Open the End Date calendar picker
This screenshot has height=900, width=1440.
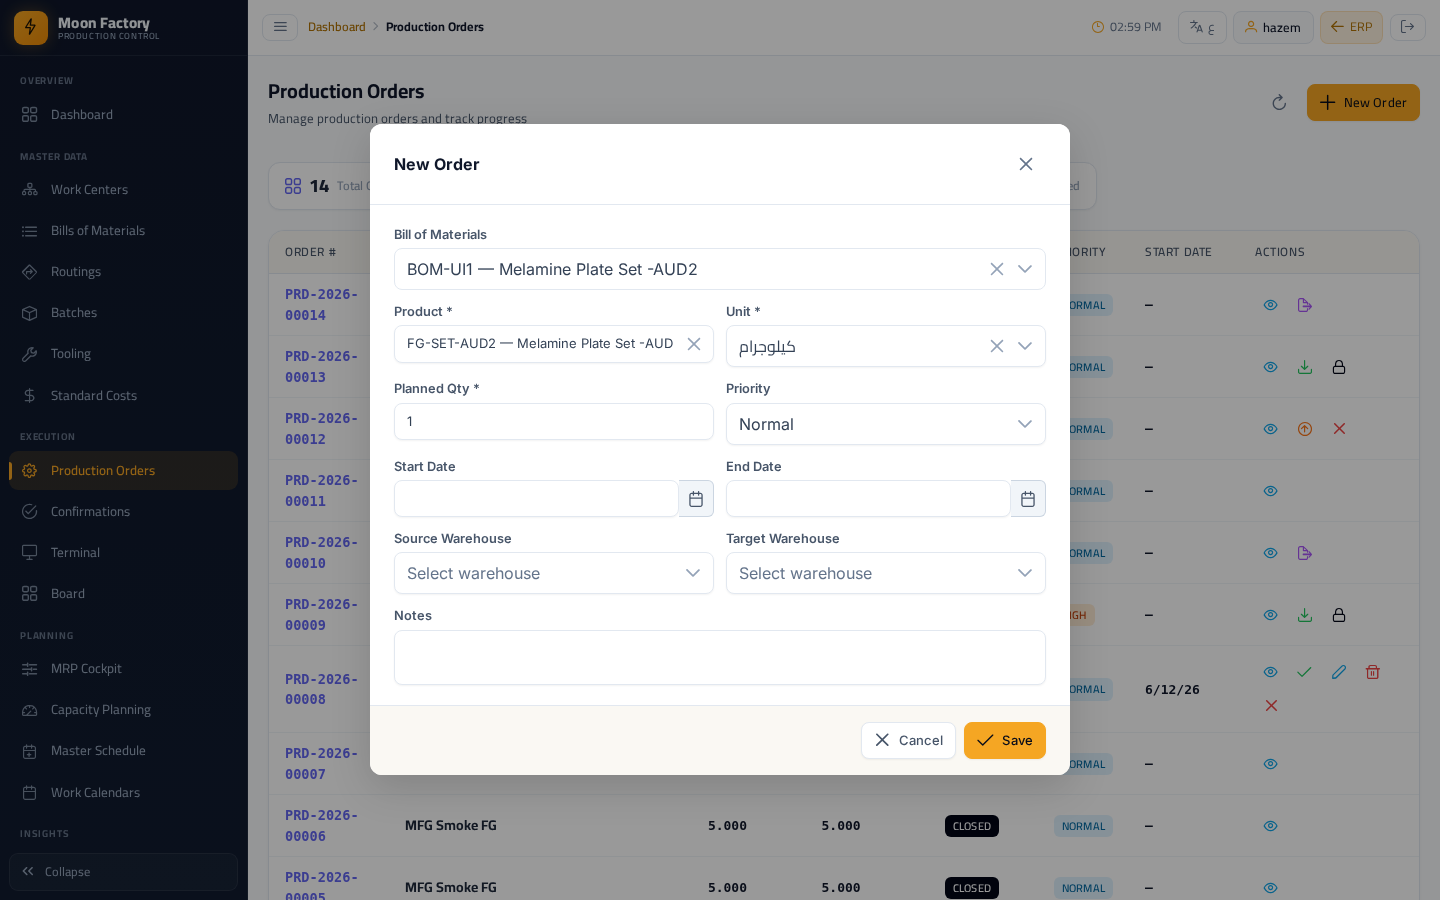click(1028, 499)
